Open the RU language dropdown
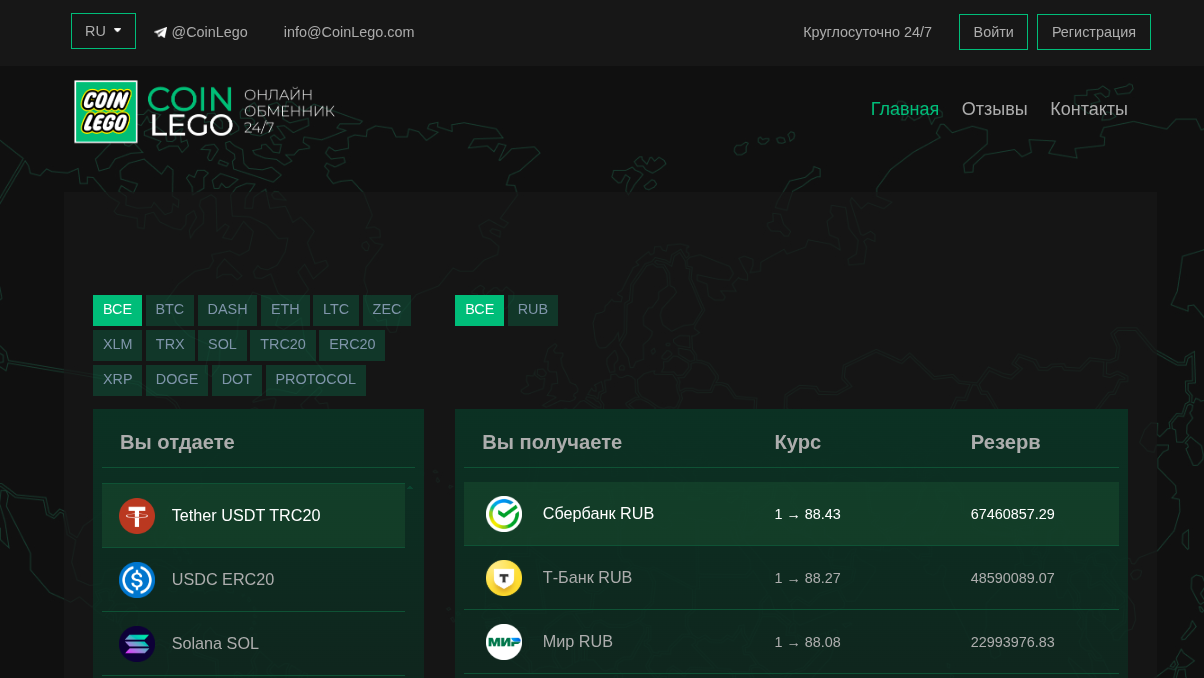The width and height of the screenshot is (1204, 678). pyautogui.click(x=103, y=31)
